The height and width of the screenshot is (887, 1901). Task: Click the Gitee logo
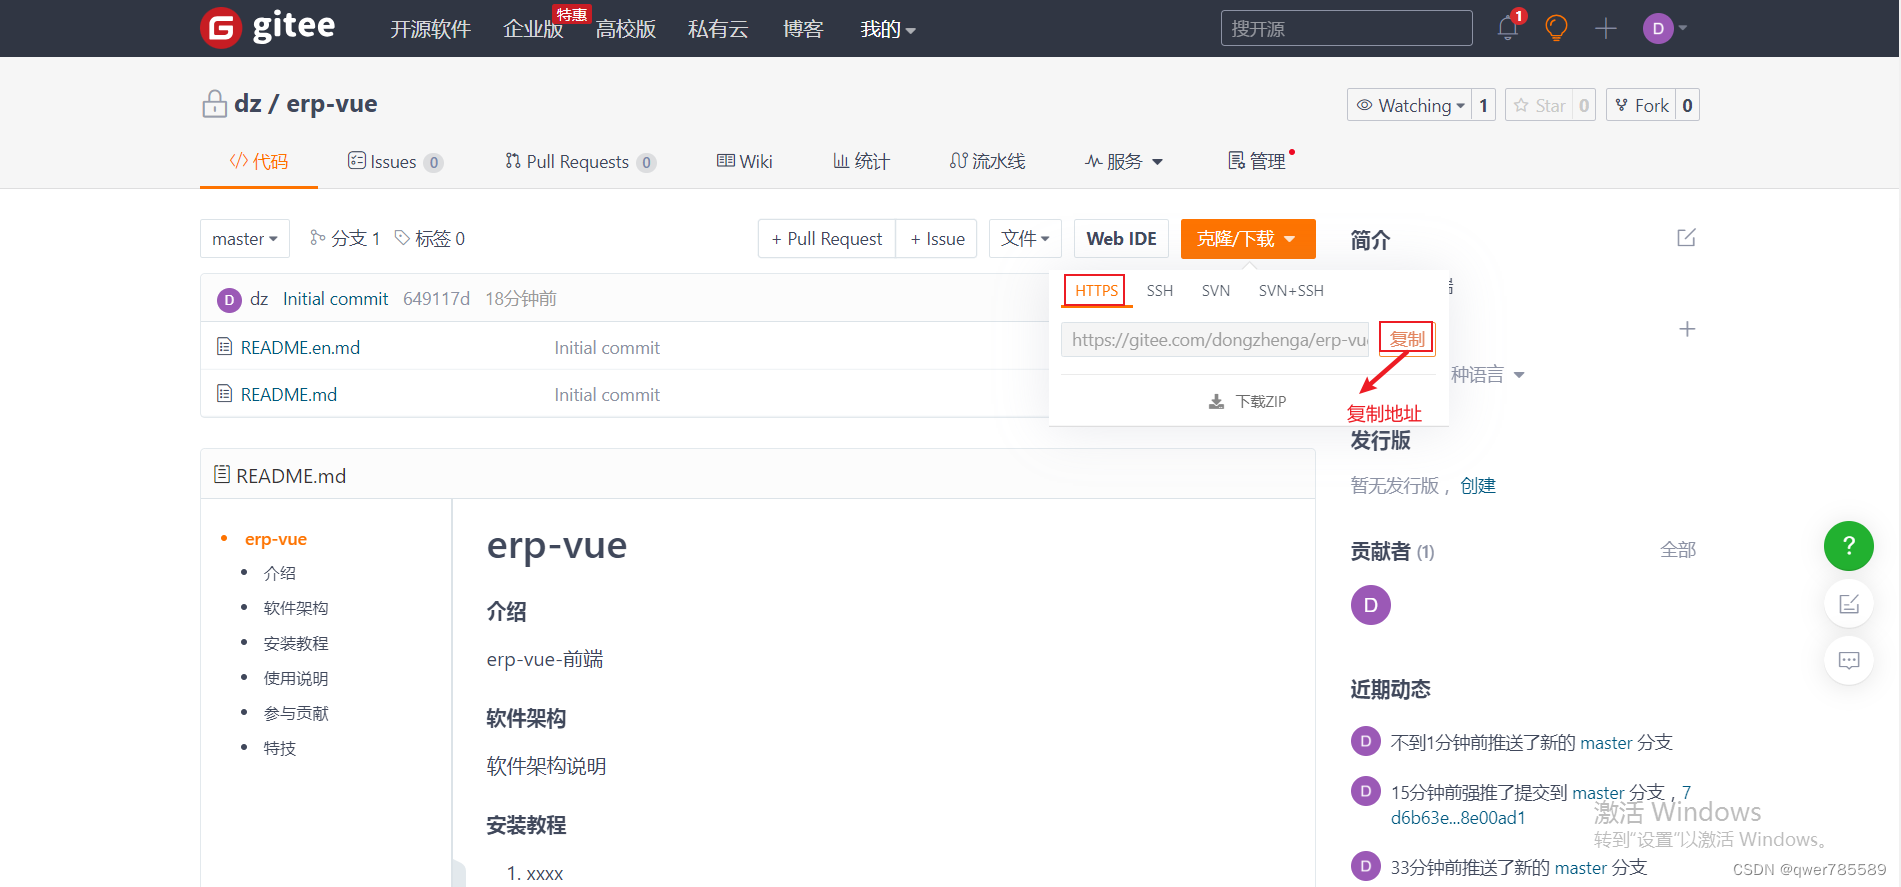click(268, 27)
